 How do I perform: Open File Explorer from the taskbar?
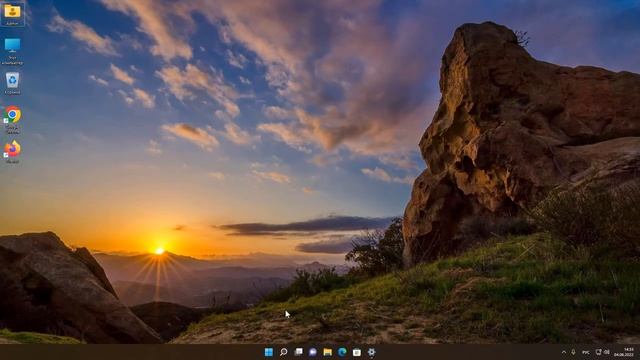pyautogui.click(x=327, y=352)
